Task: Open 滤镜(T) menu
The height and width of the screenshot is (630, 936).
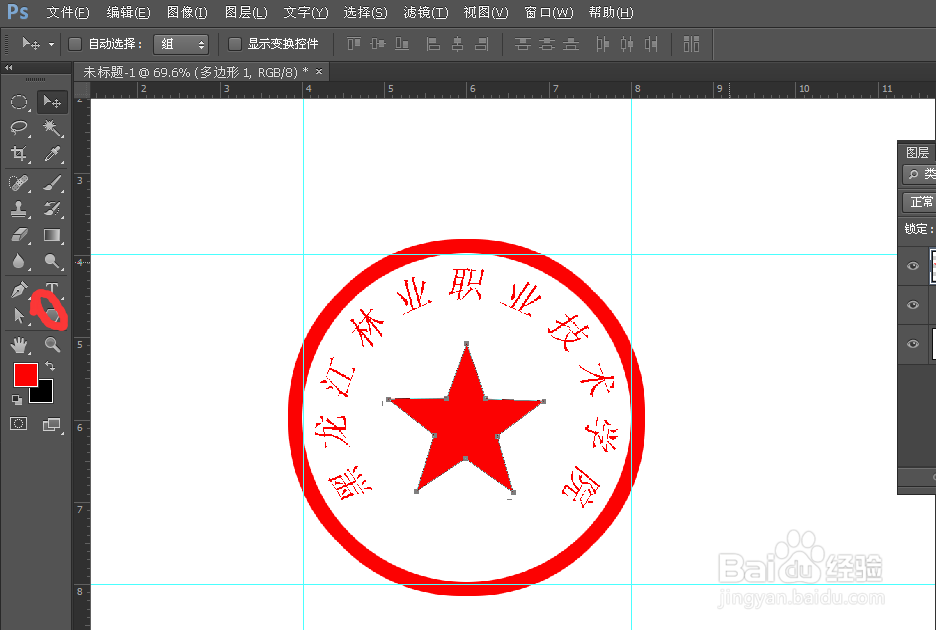Action: coord(426,13)
